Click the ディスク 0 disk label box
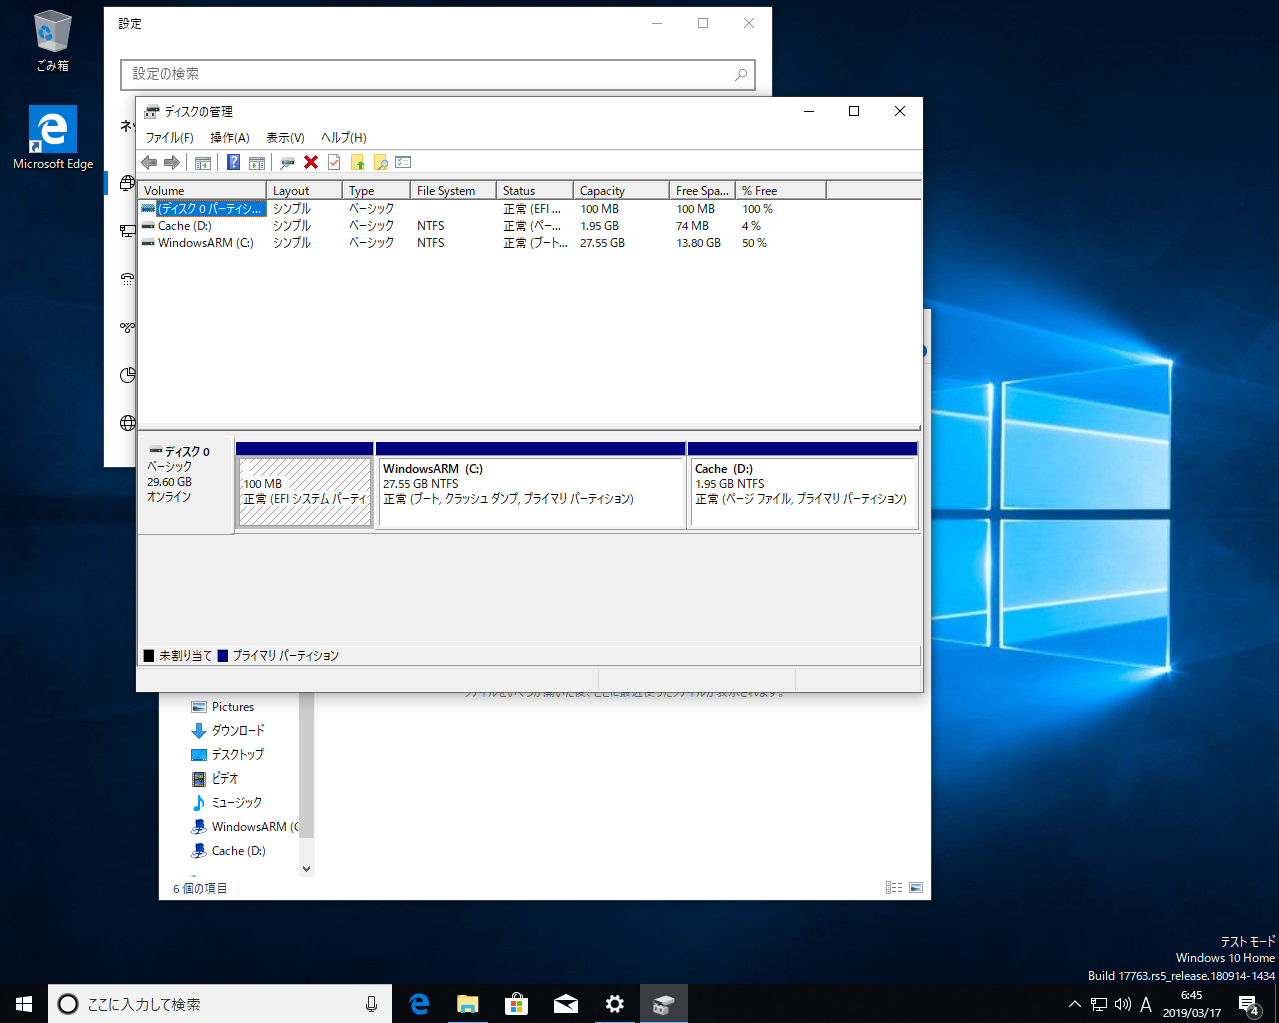This screenshot has height=1023, width=1279. pos(185,485)
